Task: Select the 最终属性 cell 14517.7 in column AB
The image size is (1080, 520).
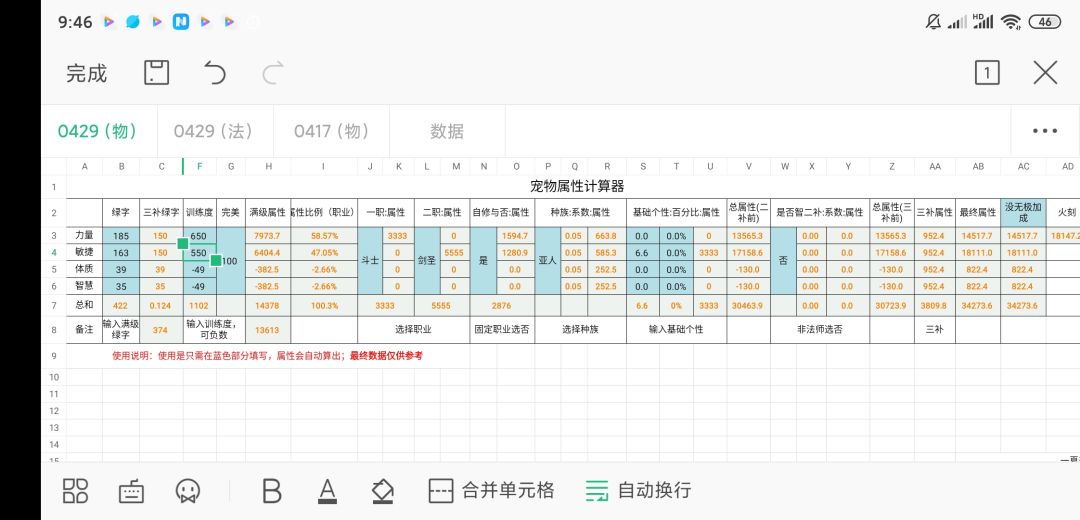Action: click(x=978, y=236)
